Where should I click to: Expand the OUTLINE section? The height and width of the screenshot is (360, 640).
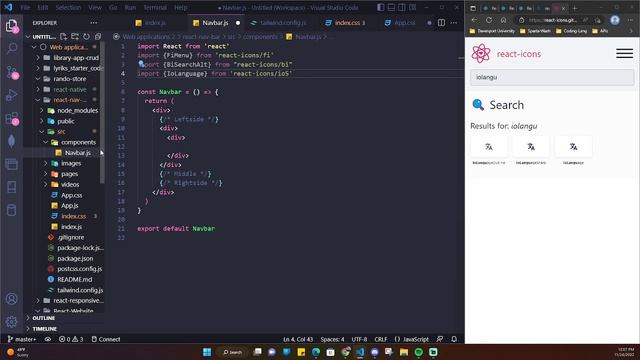coord(44,318)
